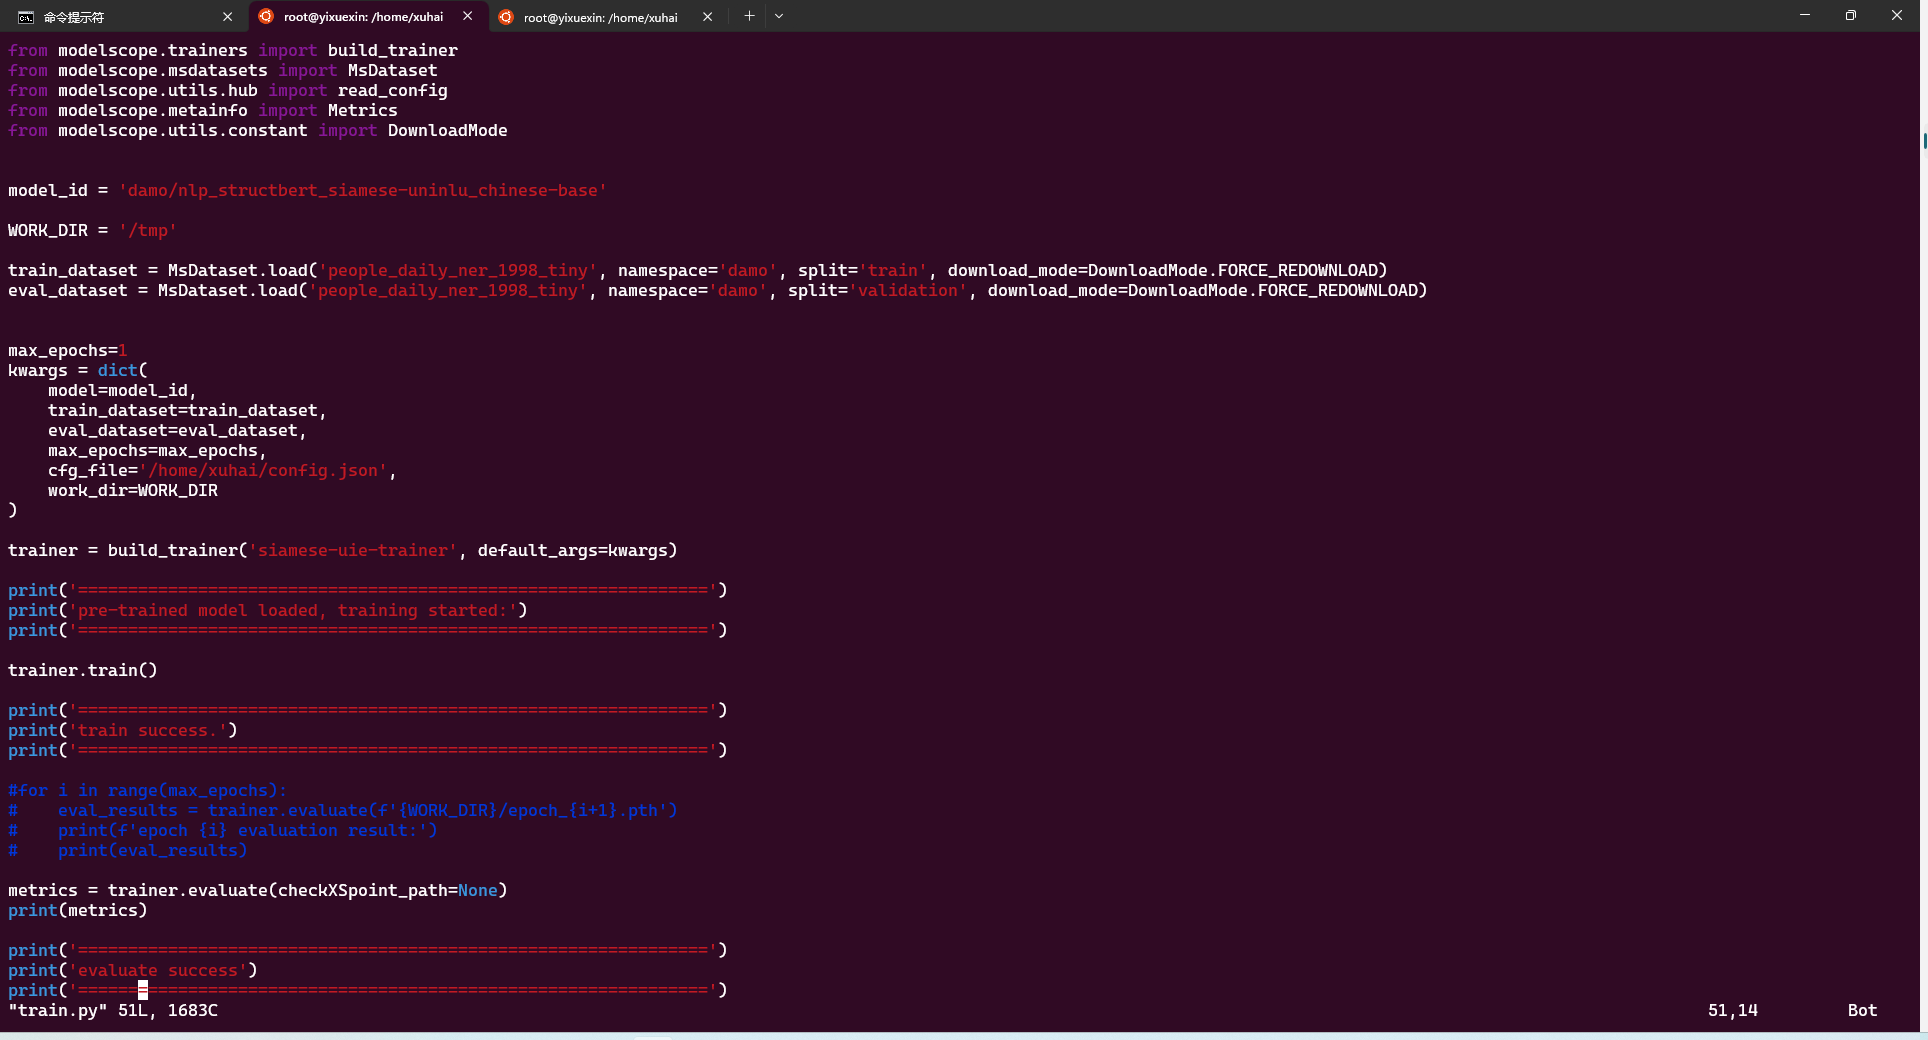The image size is (1928, 1040).
Task: Click the cfg_file path '/home/xuhai/config.json'
Action: point(263,470)
